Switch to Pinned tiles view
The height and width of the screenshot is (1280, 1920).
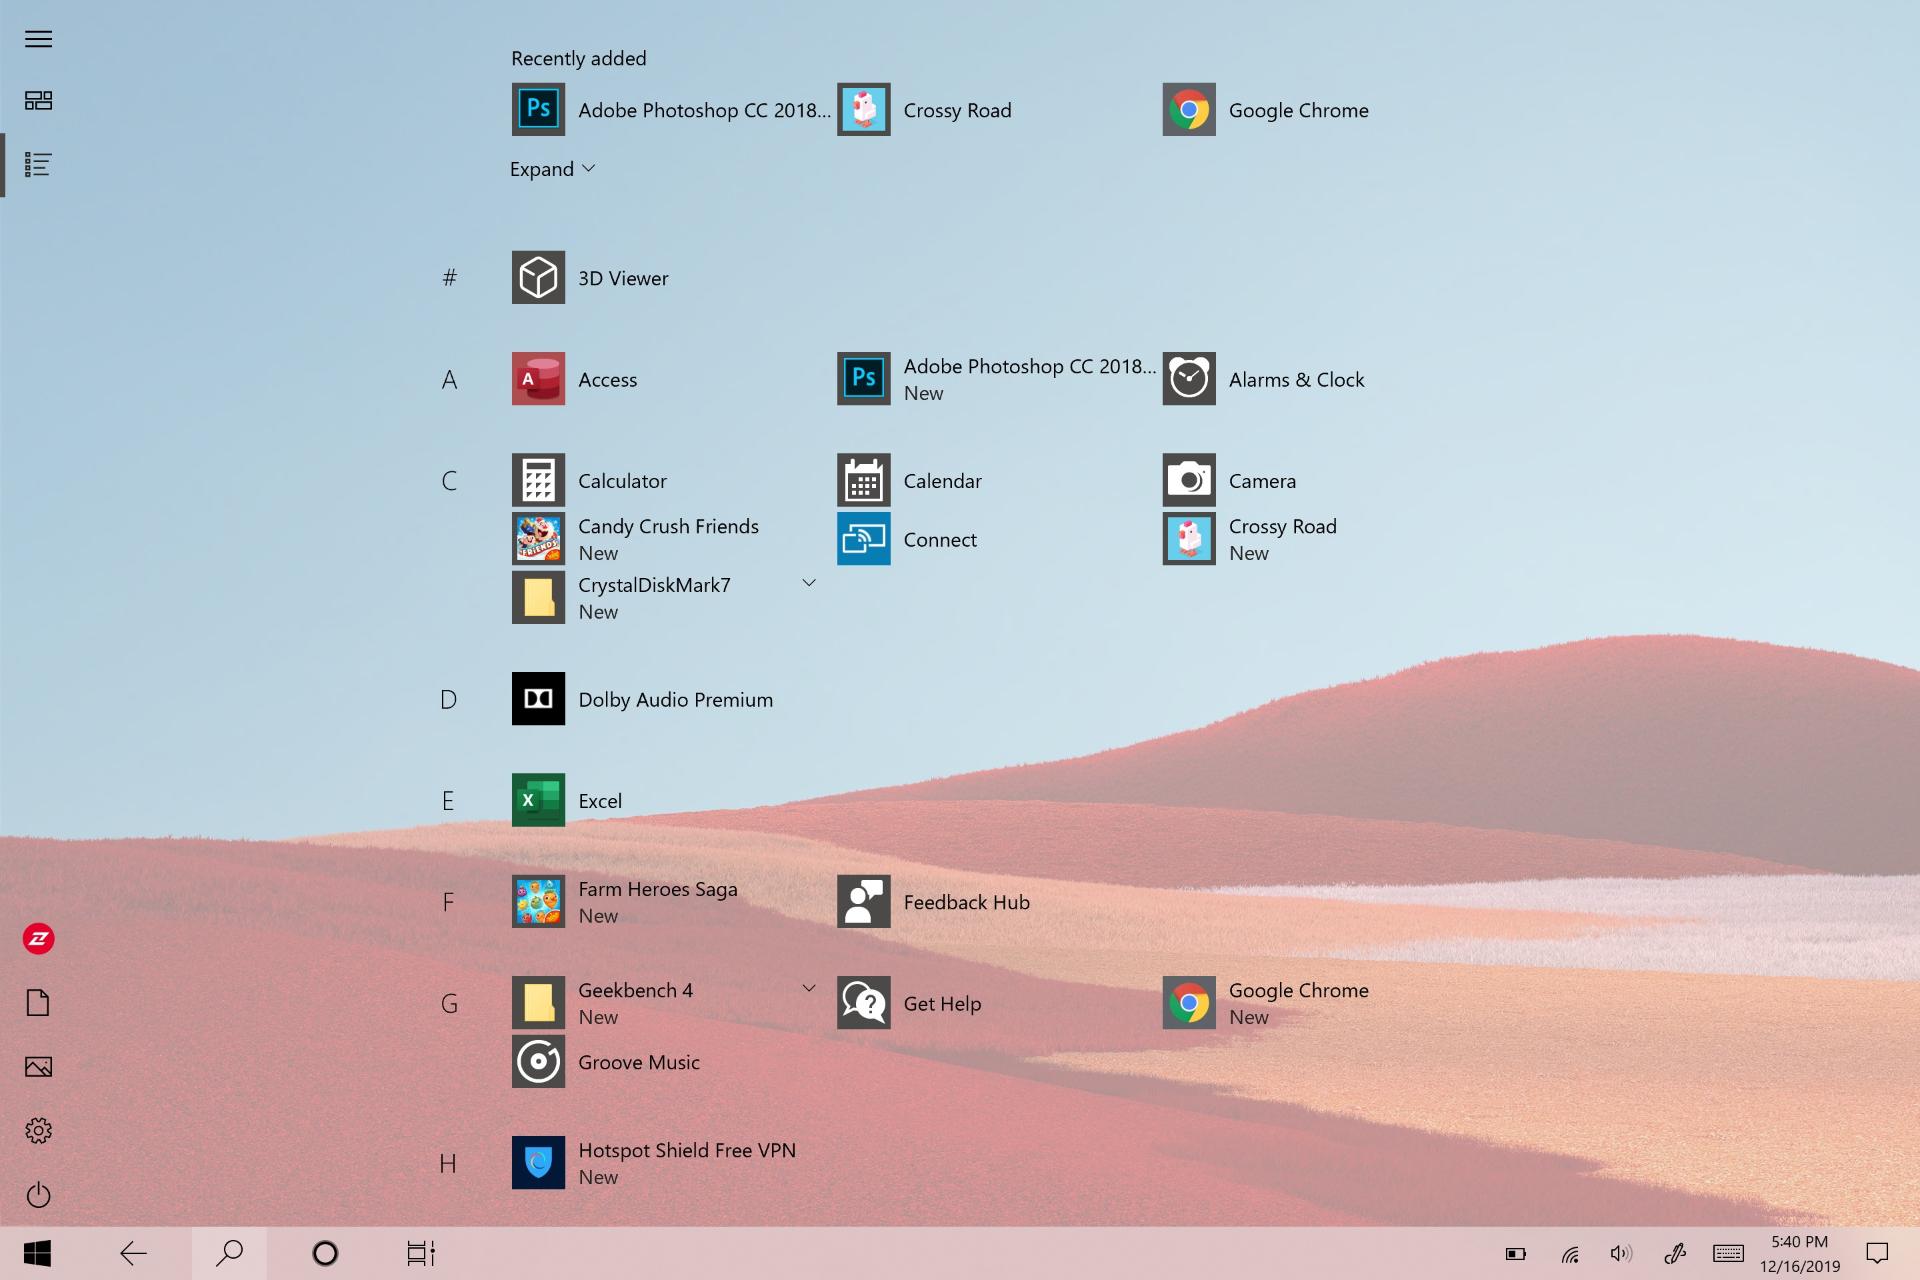coord(38,101)
